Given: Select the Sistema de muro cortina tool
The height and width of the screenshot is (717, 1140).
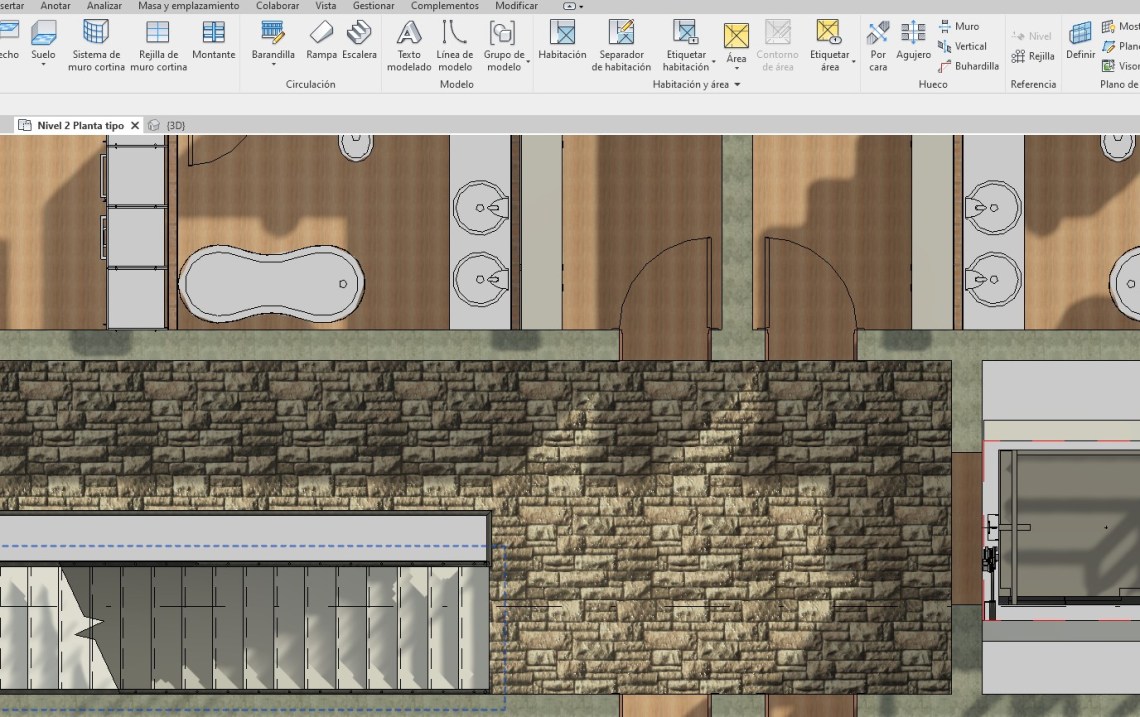Looking at the screenshot, I should coord(96,44).
